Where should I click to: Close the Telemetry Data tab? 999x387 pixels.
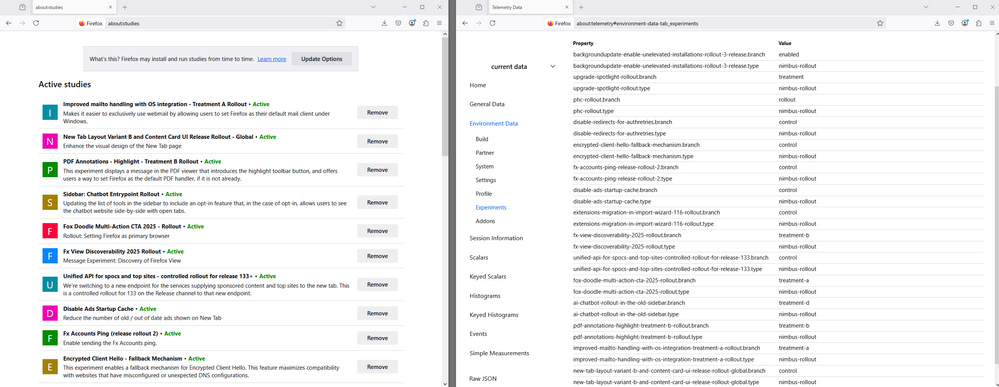(566, 7)
